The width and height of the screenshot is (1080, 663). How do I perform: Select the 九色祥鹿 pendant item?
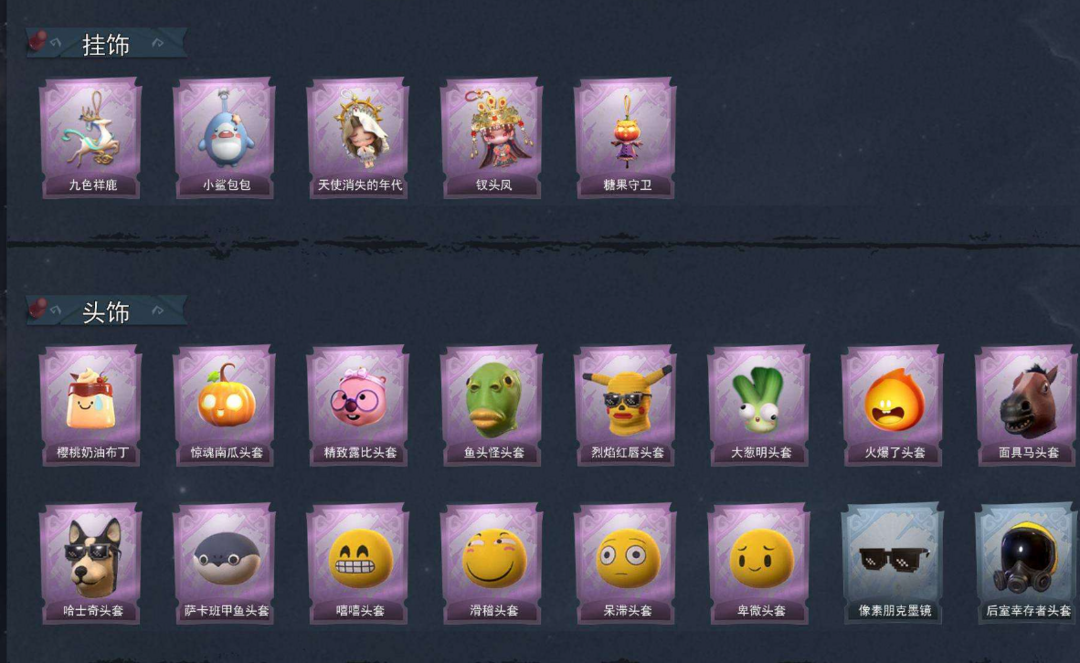[92, 138]
